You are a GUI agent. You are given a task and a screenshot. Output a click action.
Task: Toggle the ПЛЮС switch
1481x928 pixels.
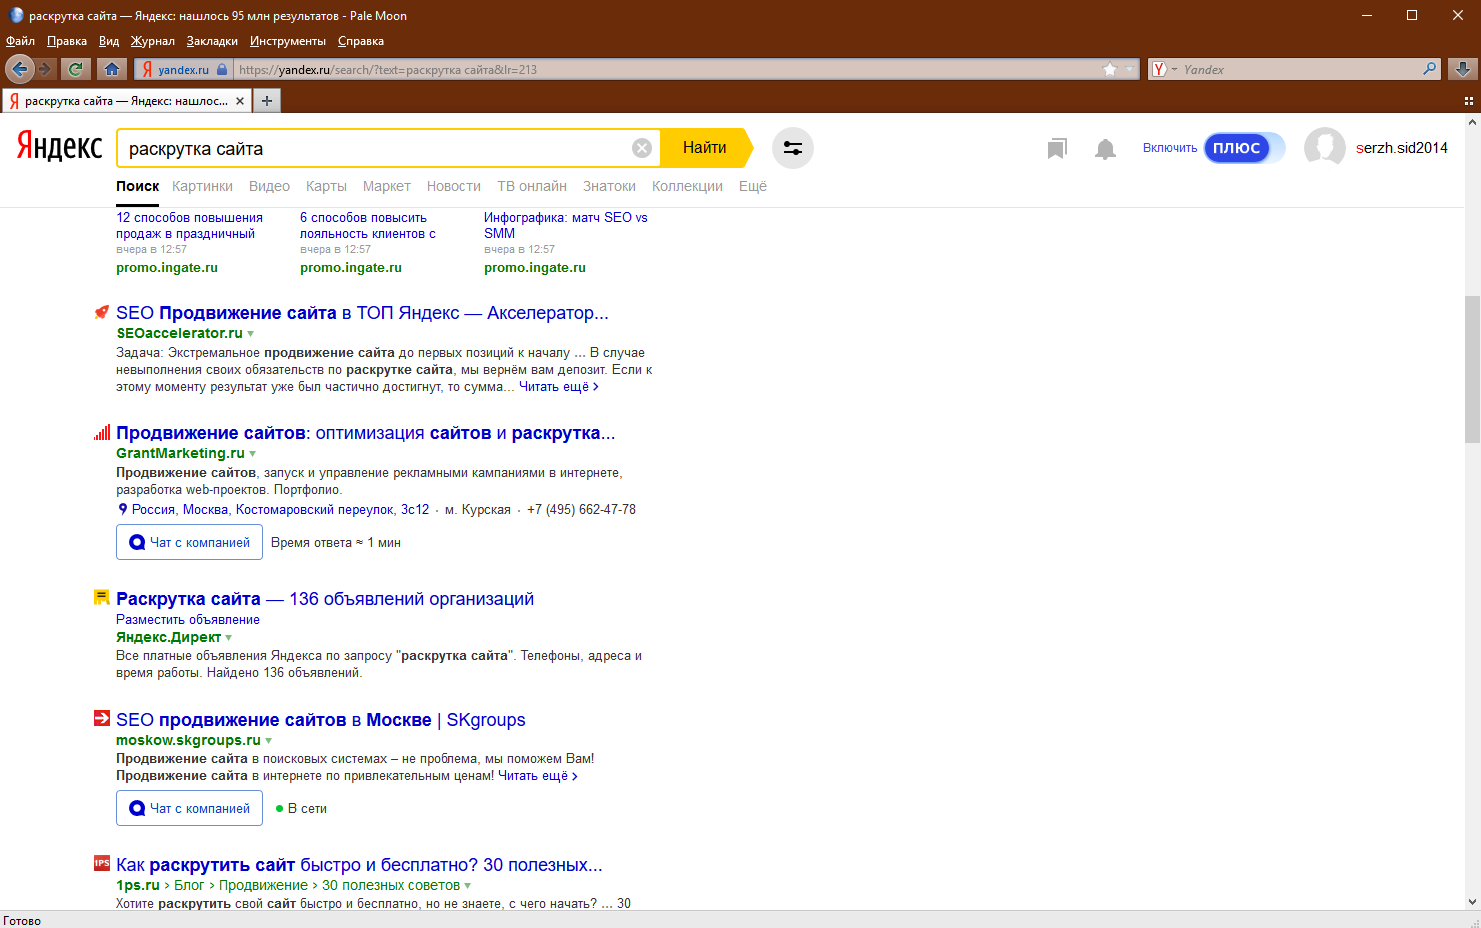1244,148
